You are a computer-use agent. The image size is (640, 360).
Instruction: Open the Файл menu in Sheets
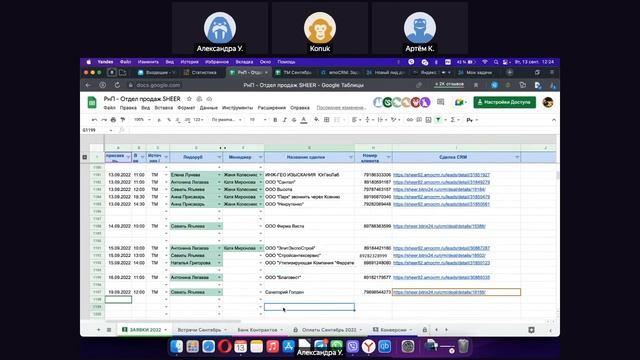(109, 108)
